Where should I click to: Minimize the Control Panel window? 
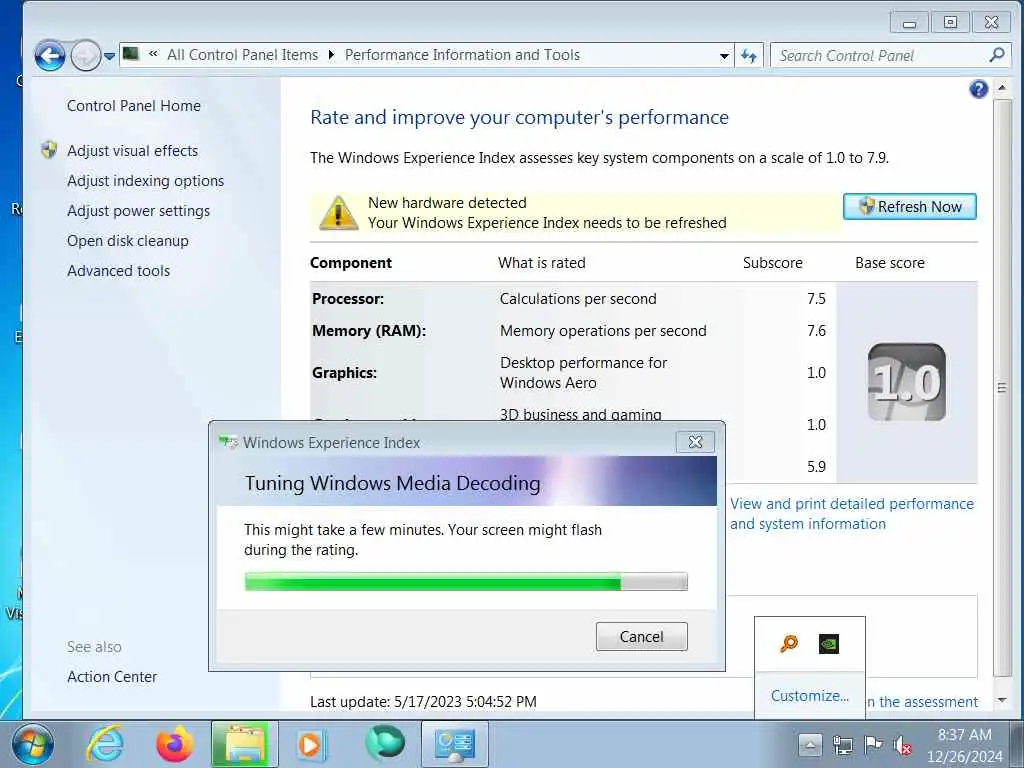click(910, 23)
